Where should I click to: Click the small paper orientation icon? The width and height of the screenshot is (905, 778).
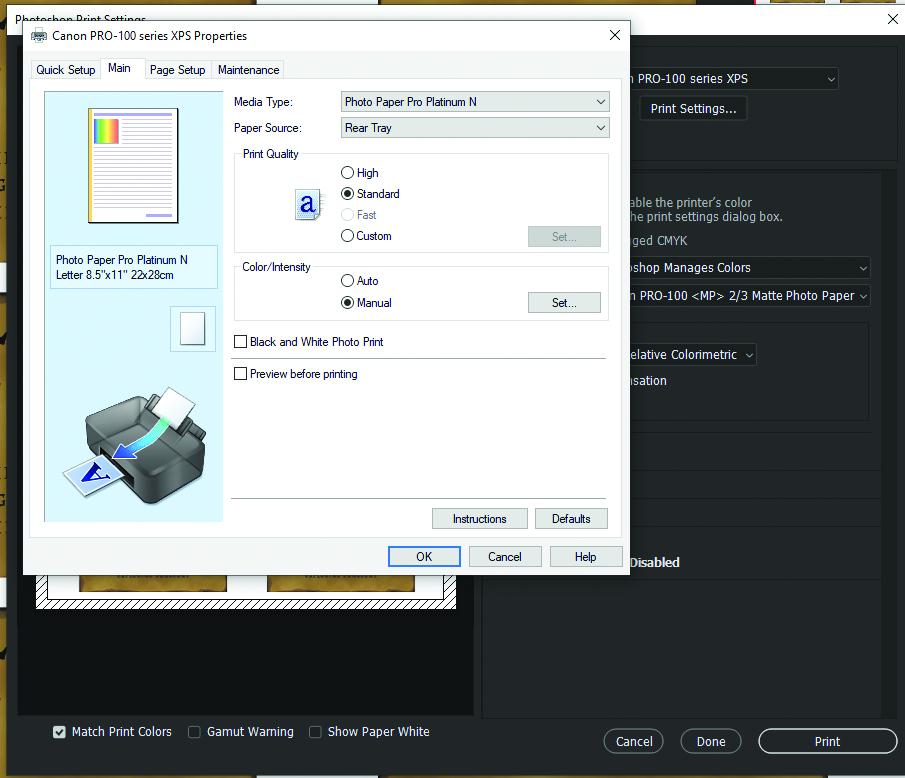coord(192,329)
